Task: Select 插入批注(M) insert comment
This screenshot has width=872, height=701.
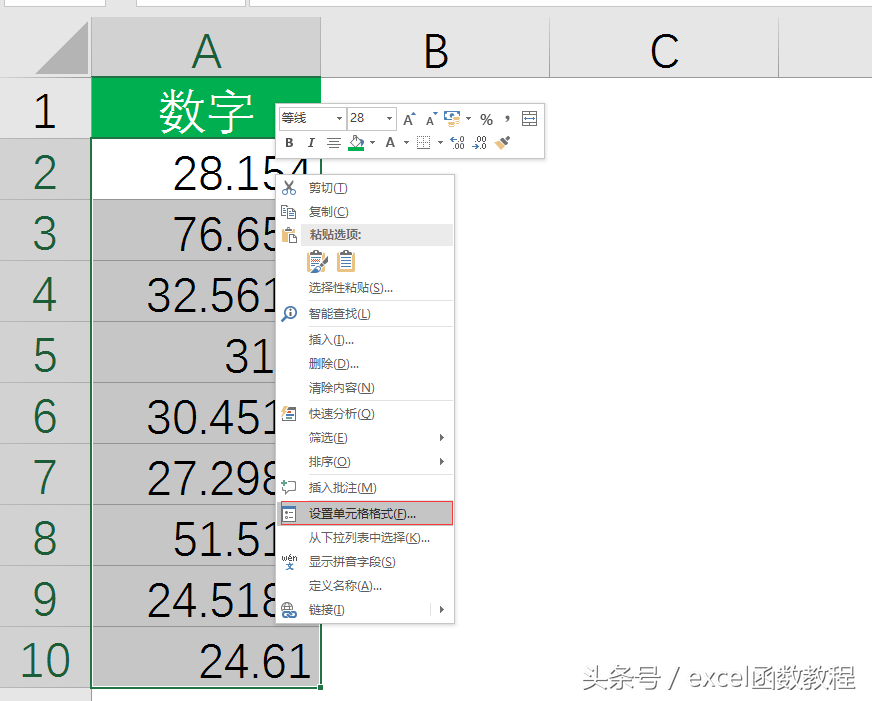Action: pos(365,488)
